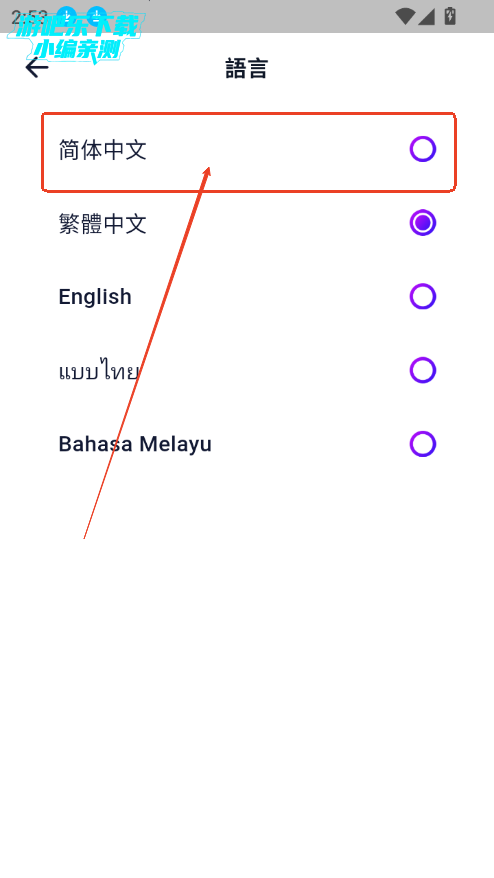494x878 pixels.
Task: Select the Thai language radio button
Action: [422, 370]
